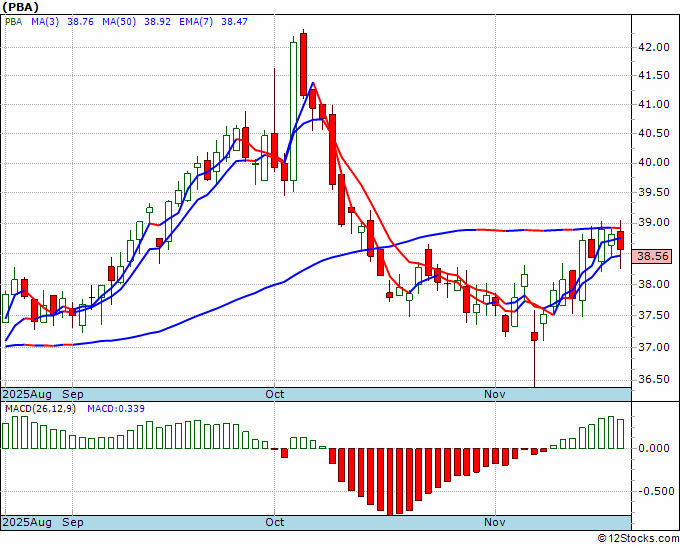
Task: Click the deepest red MACD histogram bar
Action: [390, 481]
